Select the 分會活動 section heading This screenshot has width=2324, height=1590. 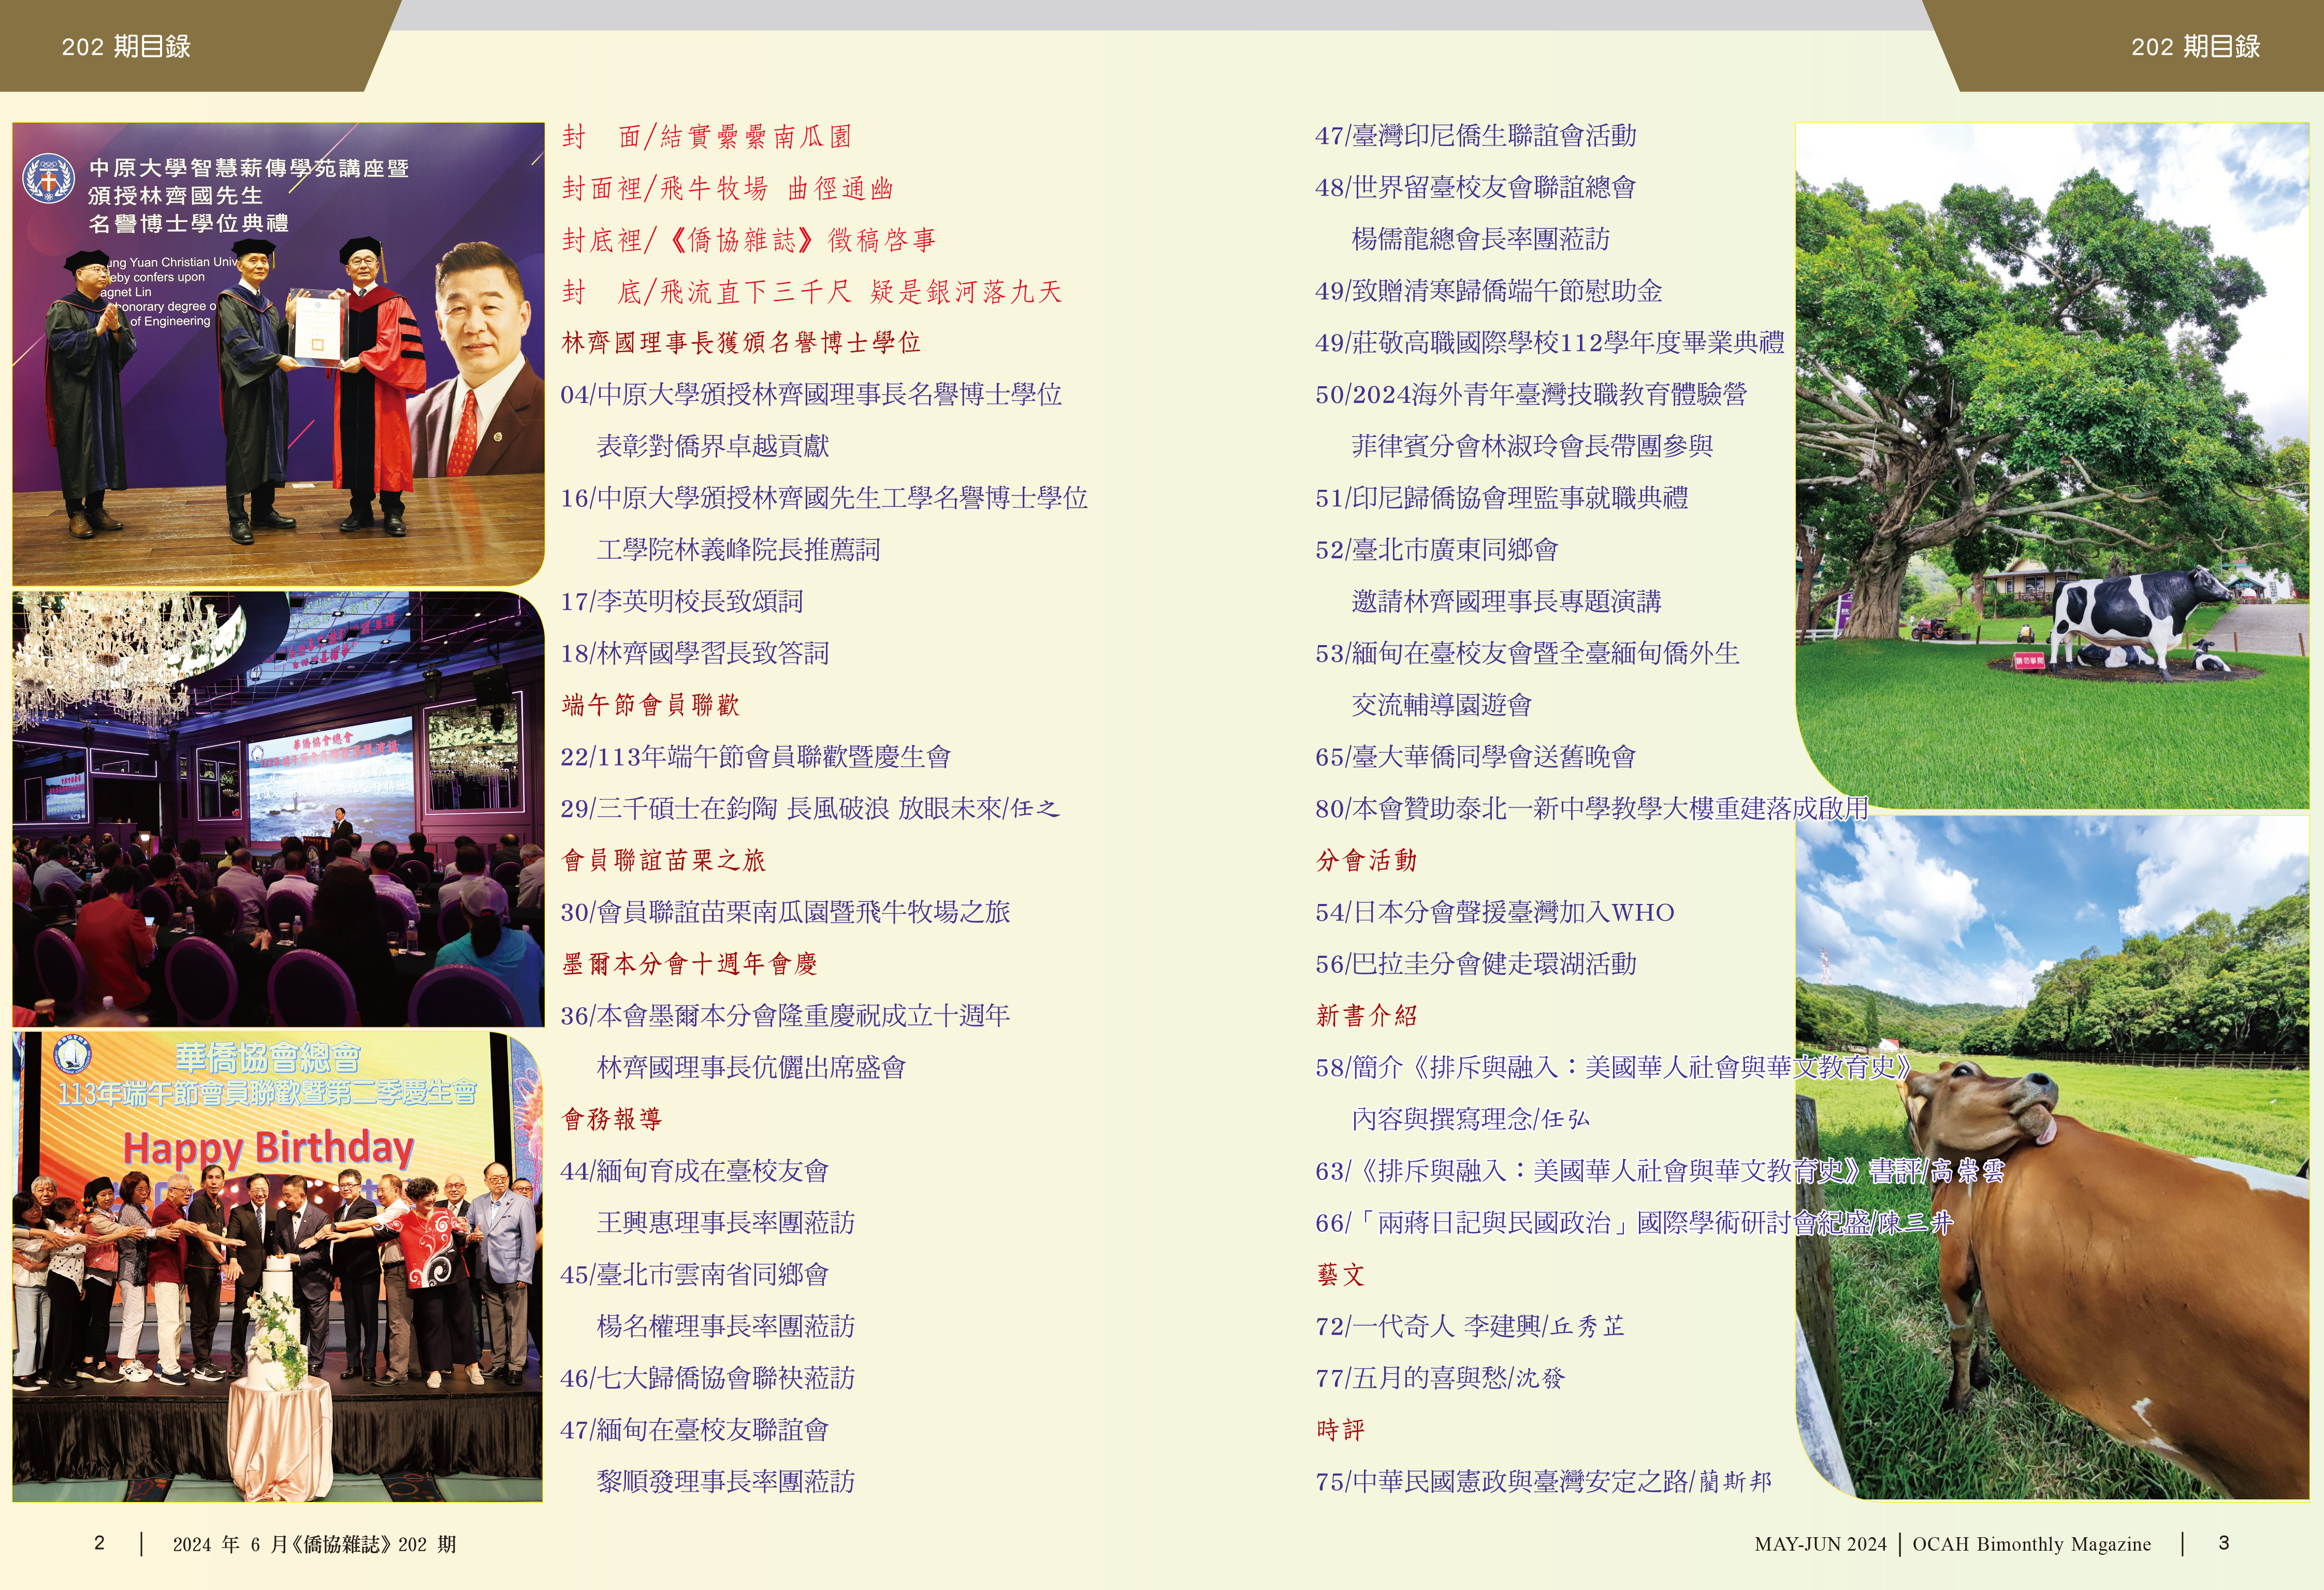pos(1366,861)
